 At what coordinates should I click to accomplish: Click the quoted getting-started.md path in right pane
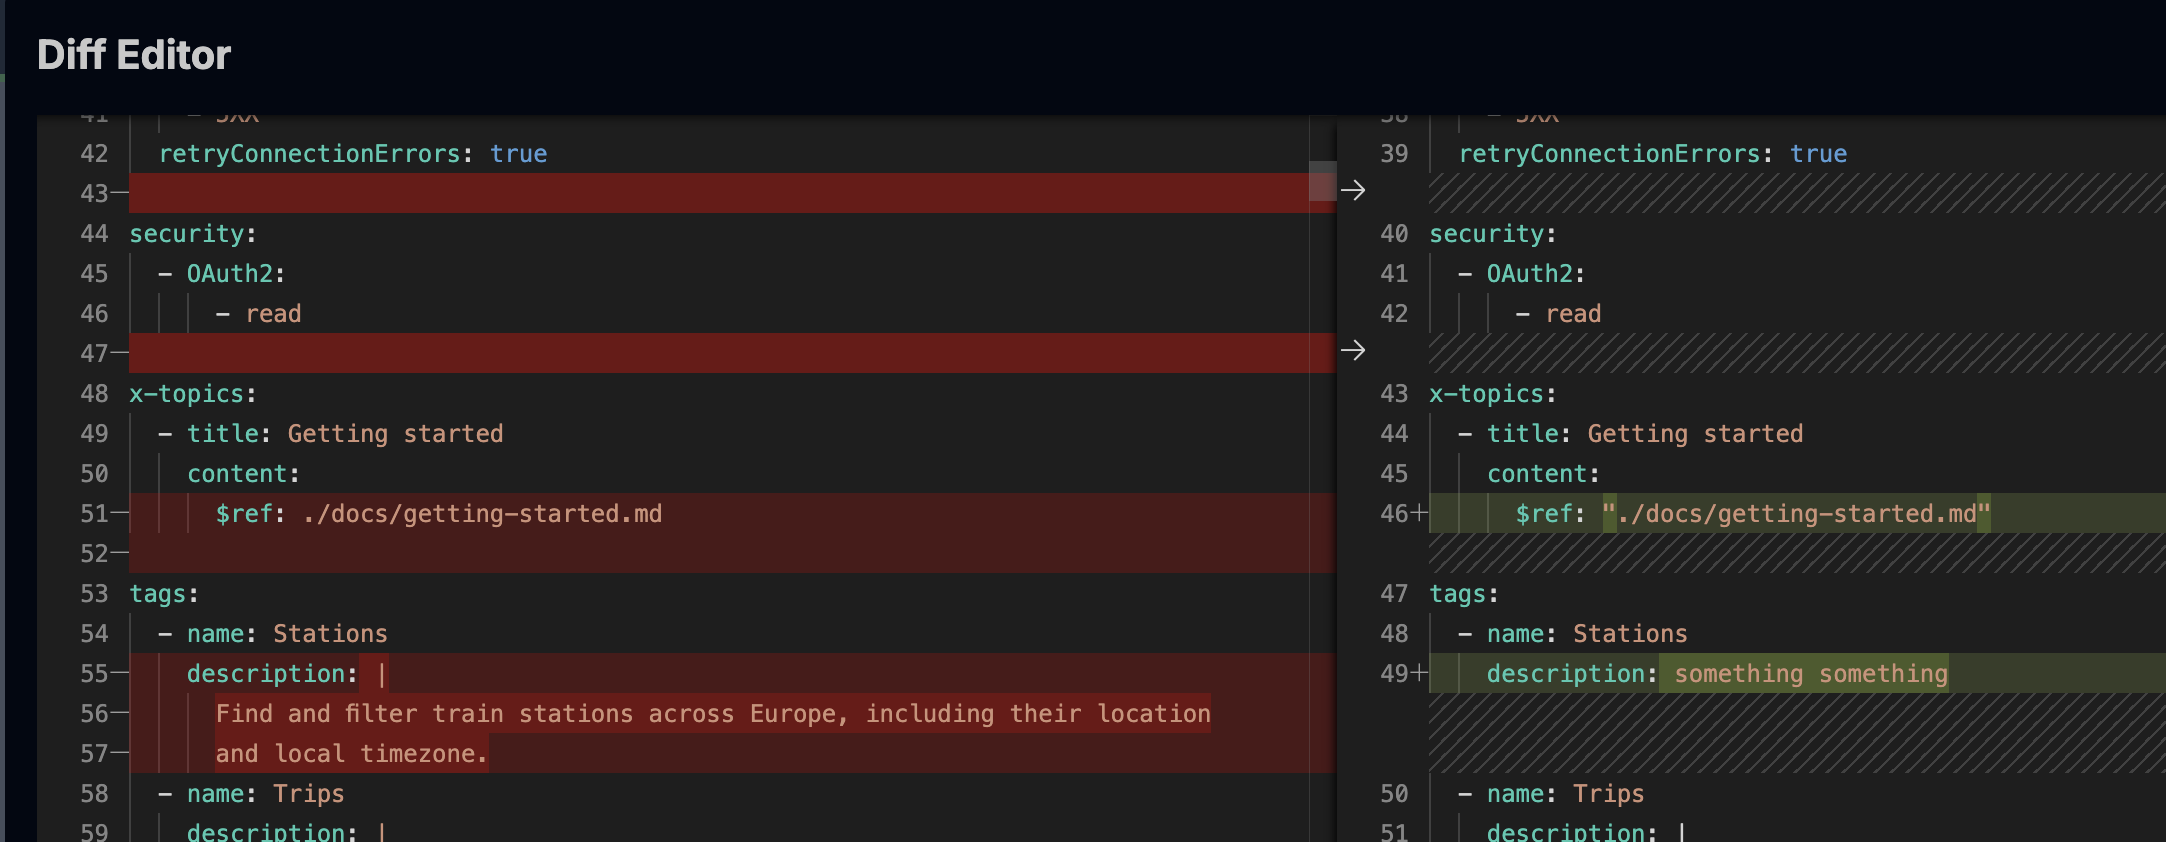point(1796,514)
